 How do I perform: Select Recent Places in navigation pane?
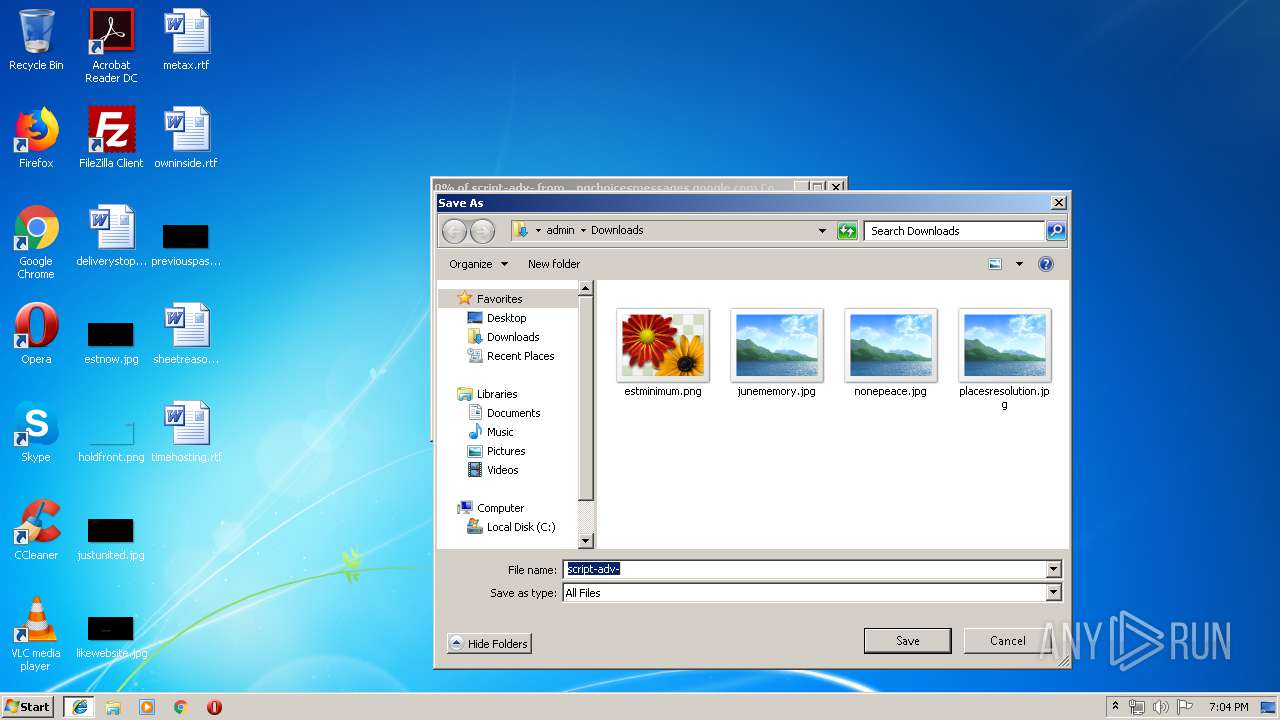click(510, 356)
